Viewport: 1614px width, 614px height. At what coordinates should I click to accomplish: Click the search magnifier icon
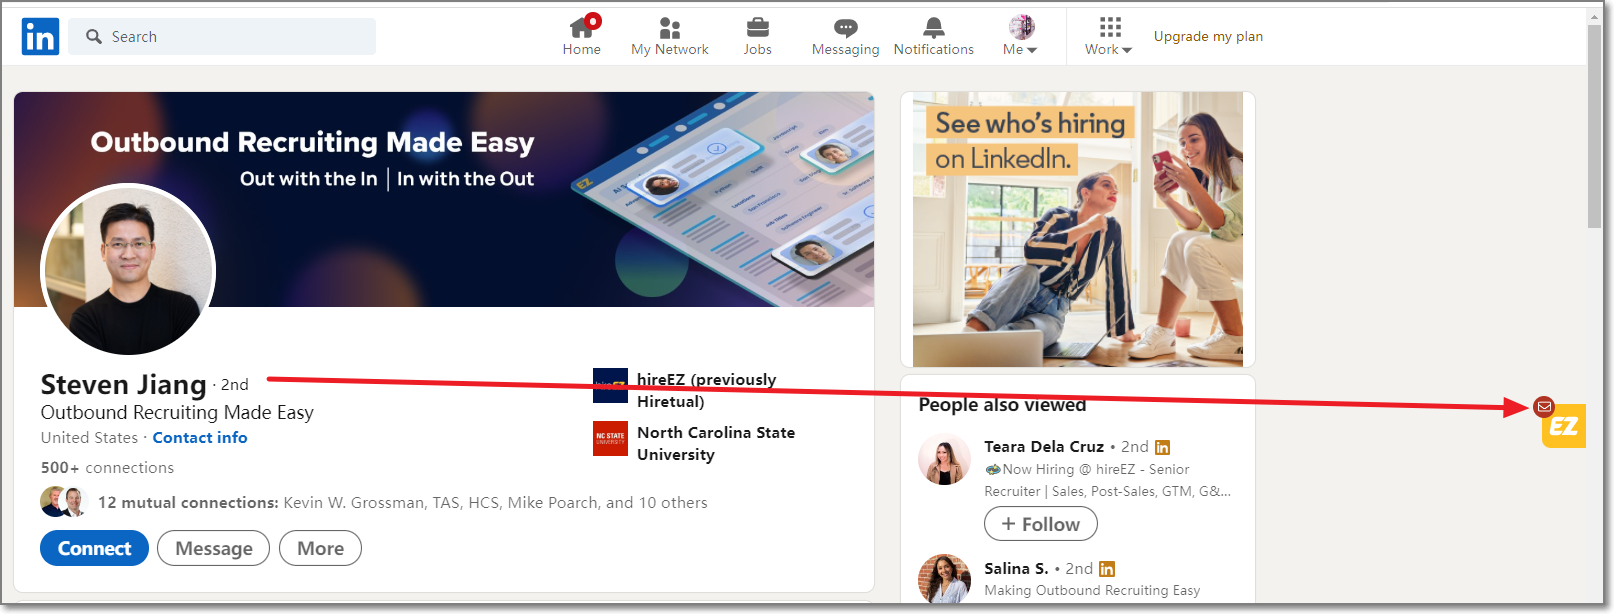coord(94,37)
